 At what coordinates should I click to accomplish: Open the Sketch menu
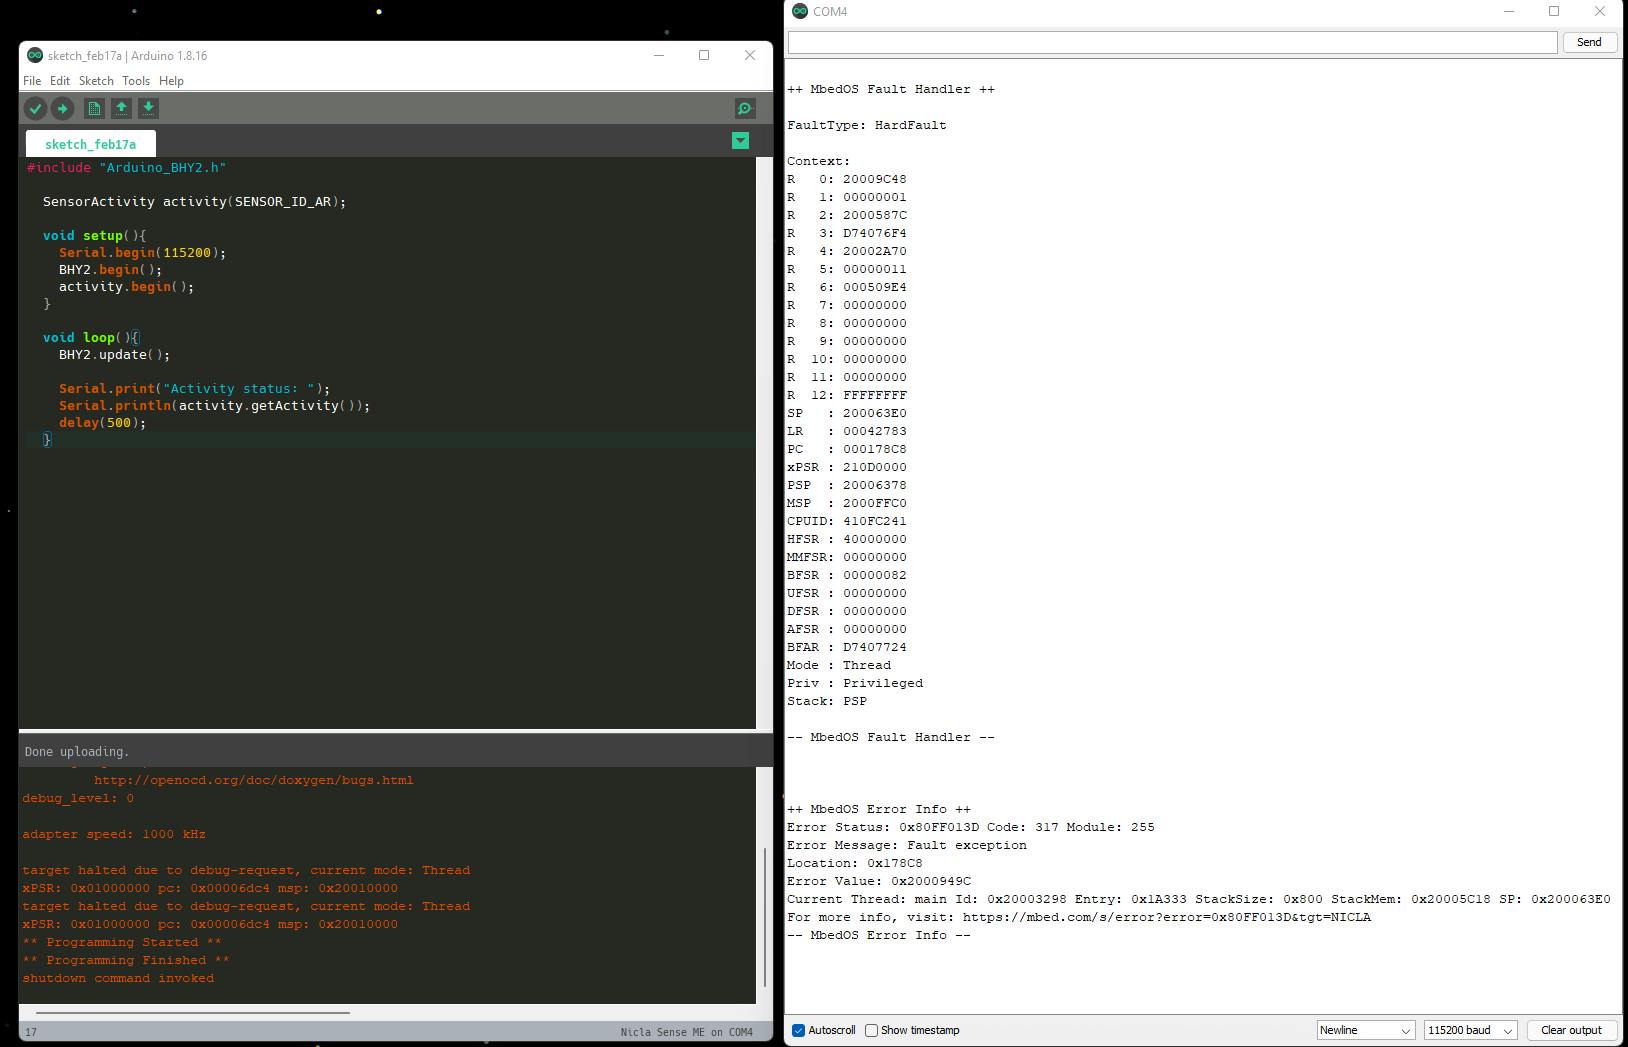click(x=96, y=81)
